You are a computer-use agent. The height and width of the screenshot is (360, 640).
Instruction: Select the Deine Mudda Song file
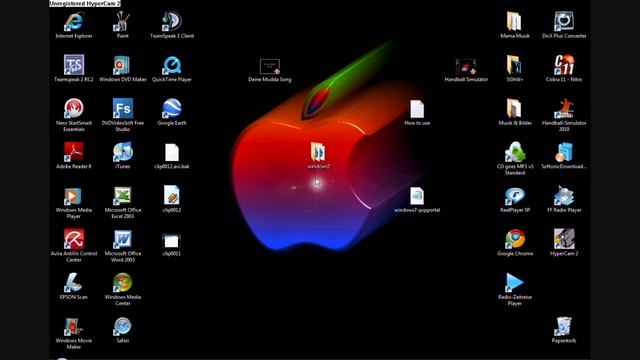[270, 67]
